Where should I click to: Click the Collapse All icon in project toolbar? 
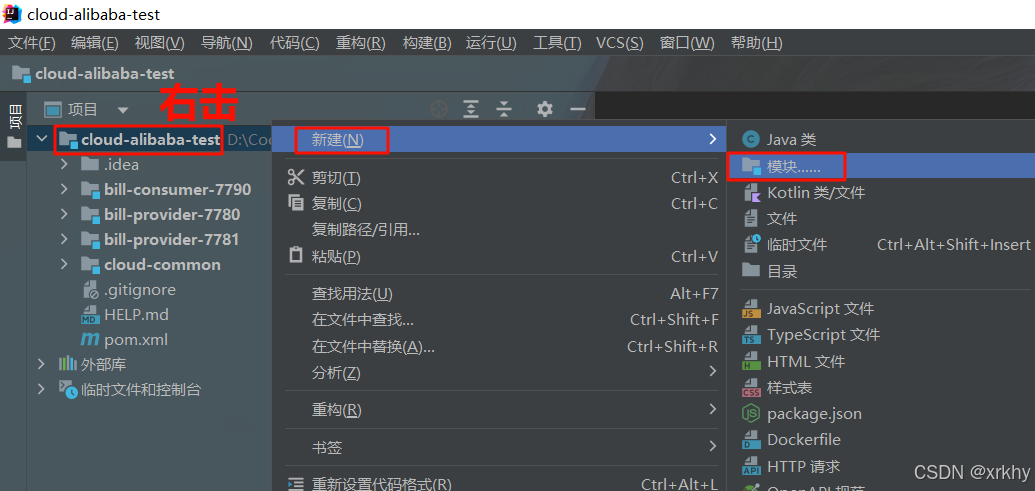click(504, 110)
